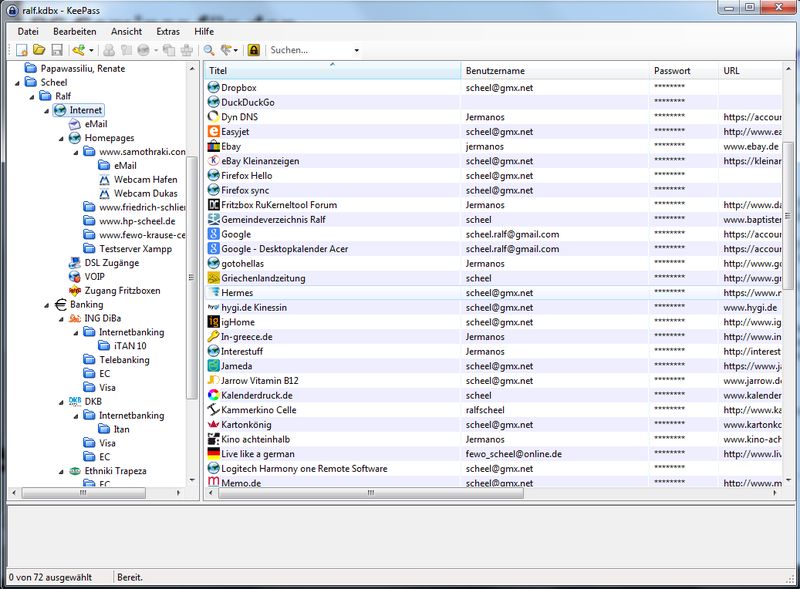Screen dimensions: 800x589
Task: Select the Griechenlandzeitung entry
Action: [x=263, y=278]
